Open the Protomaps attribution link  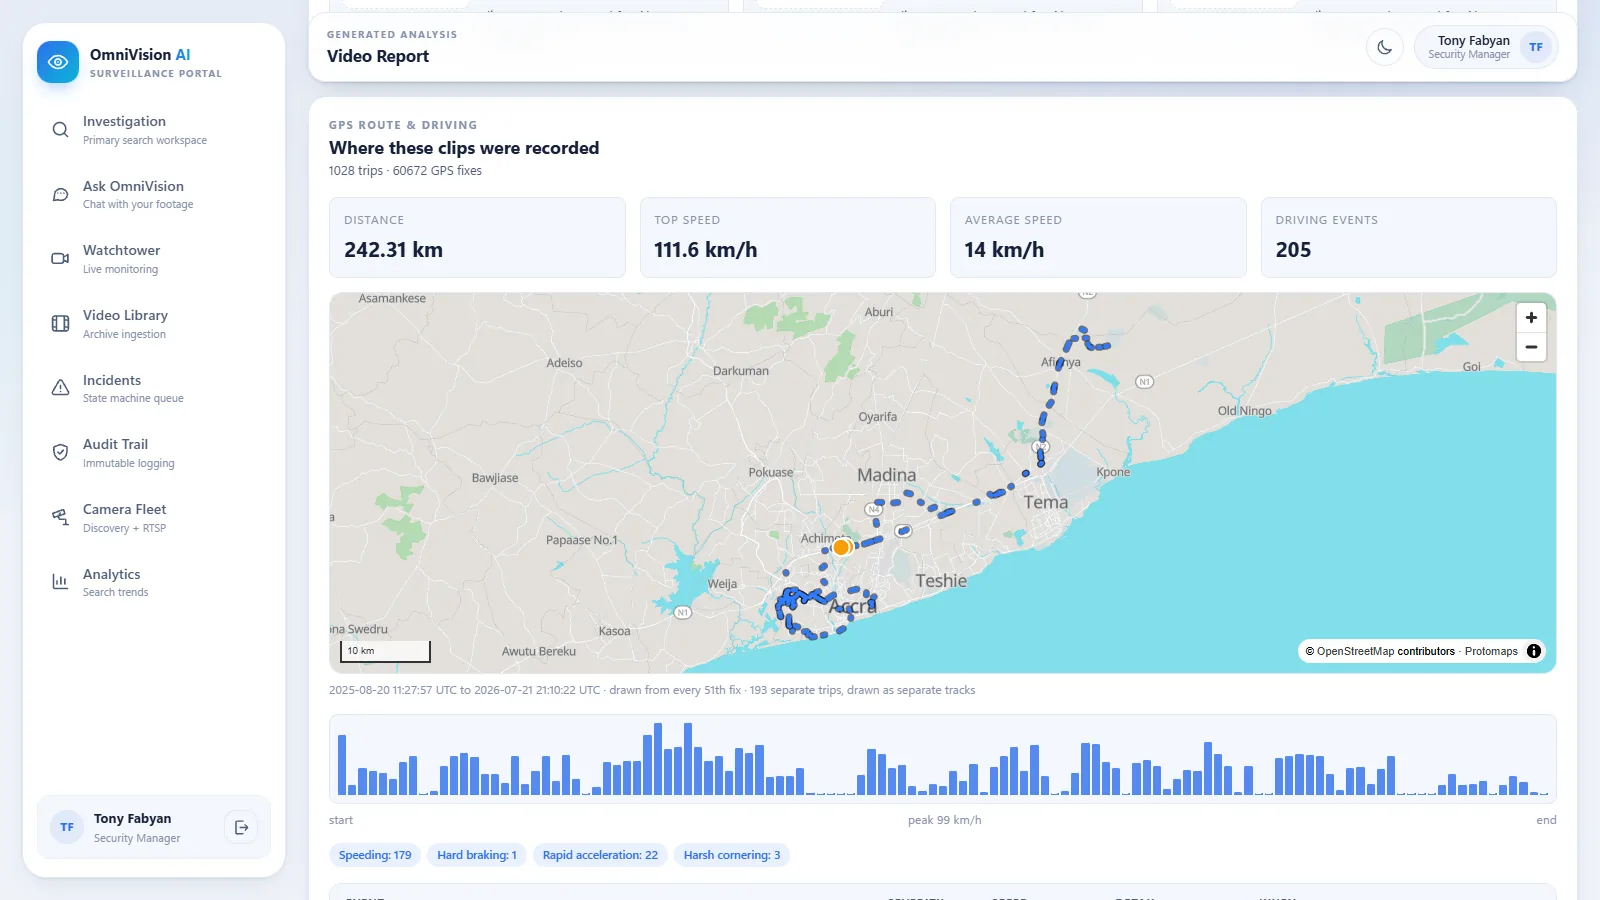(x=1491, y=651)
